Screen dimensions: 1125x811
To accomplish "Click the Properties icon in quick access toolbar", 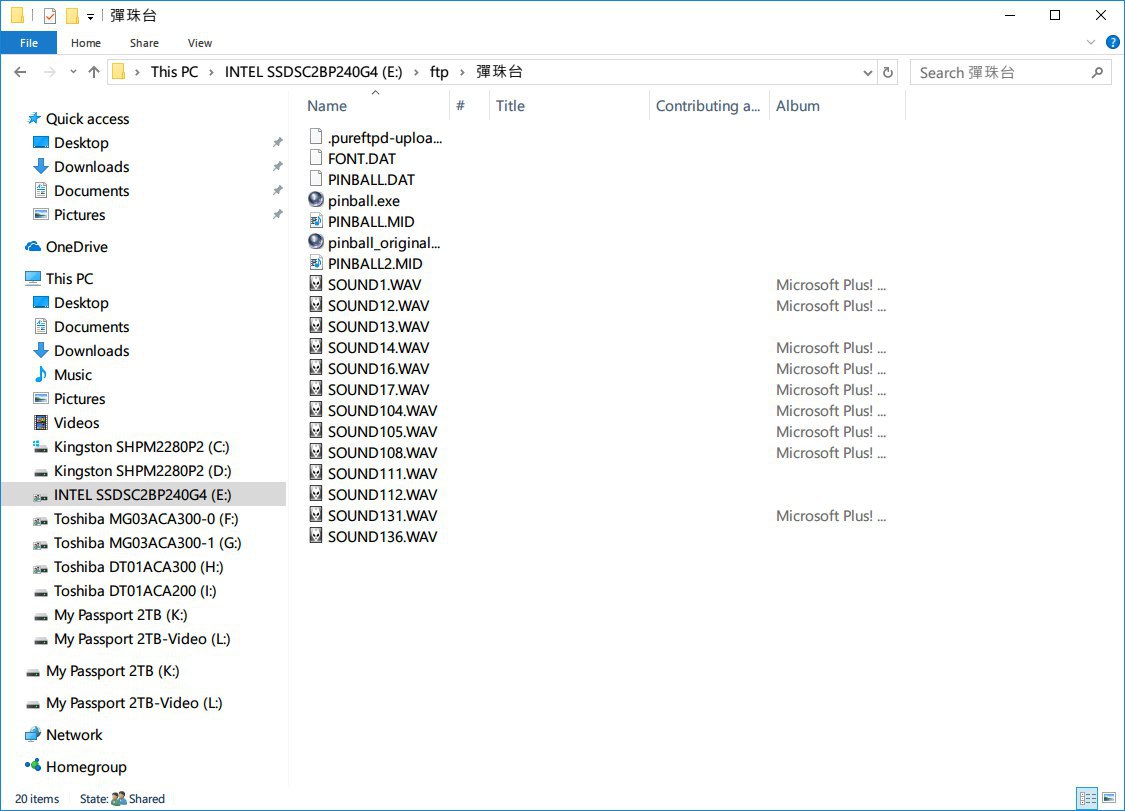I will (x=50, y=16).
